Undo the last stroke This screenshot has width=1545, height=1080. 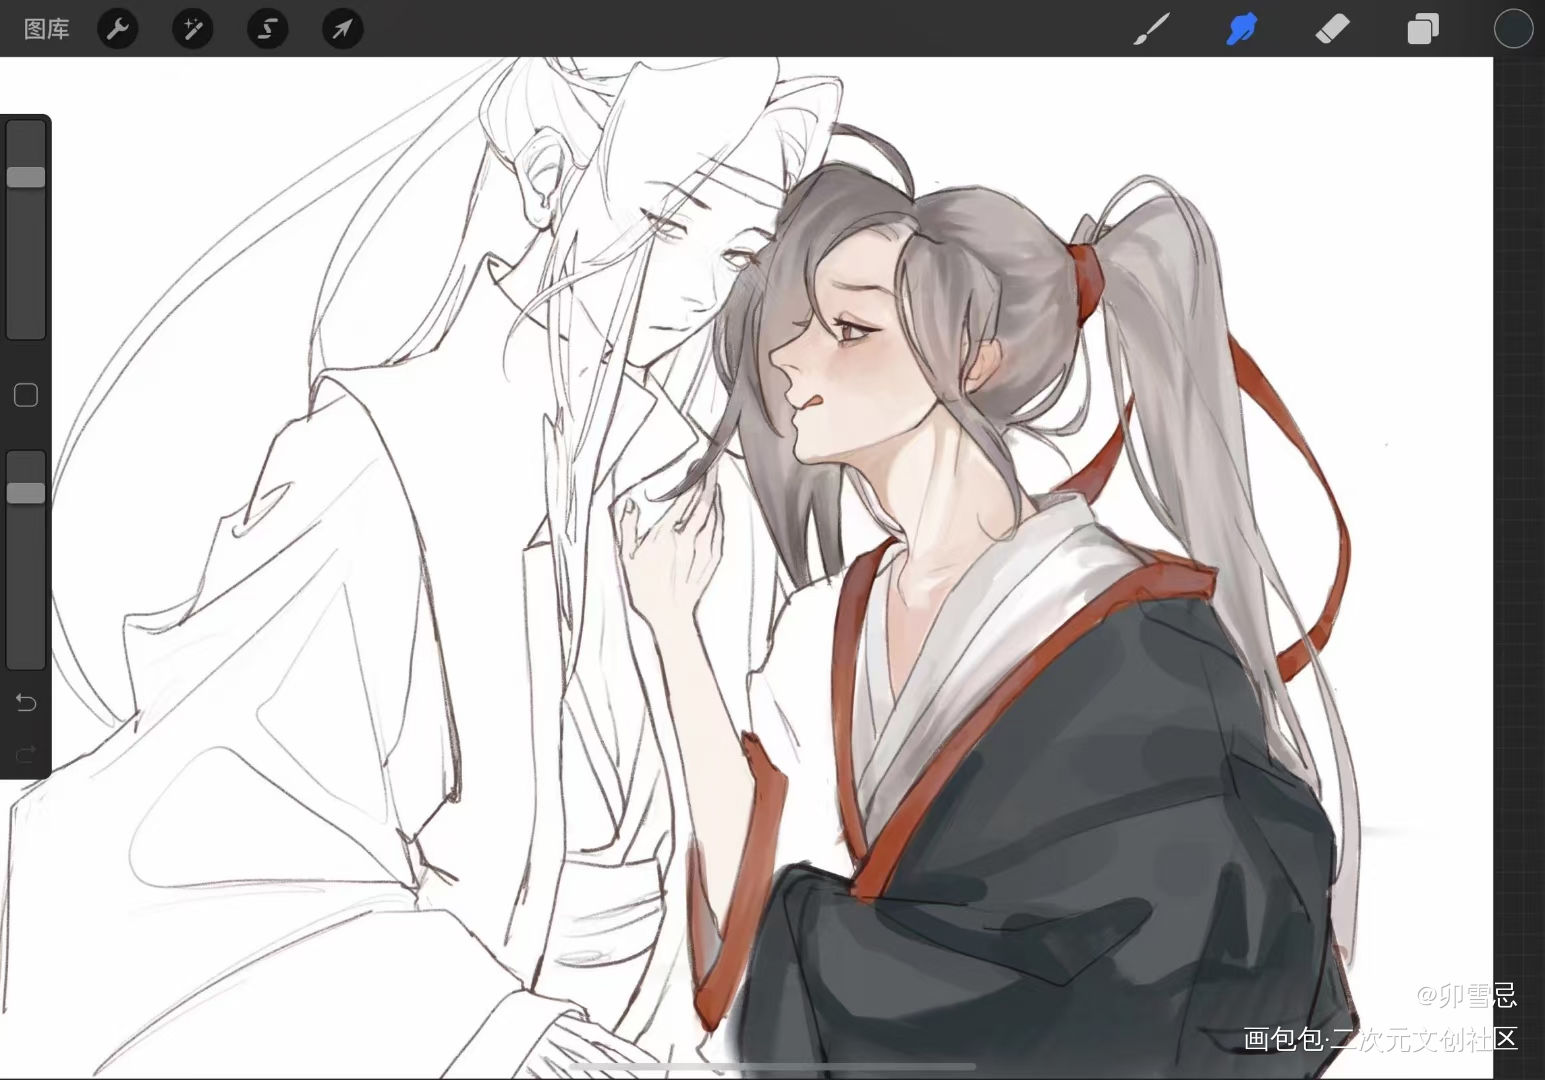tap(26, 703)
